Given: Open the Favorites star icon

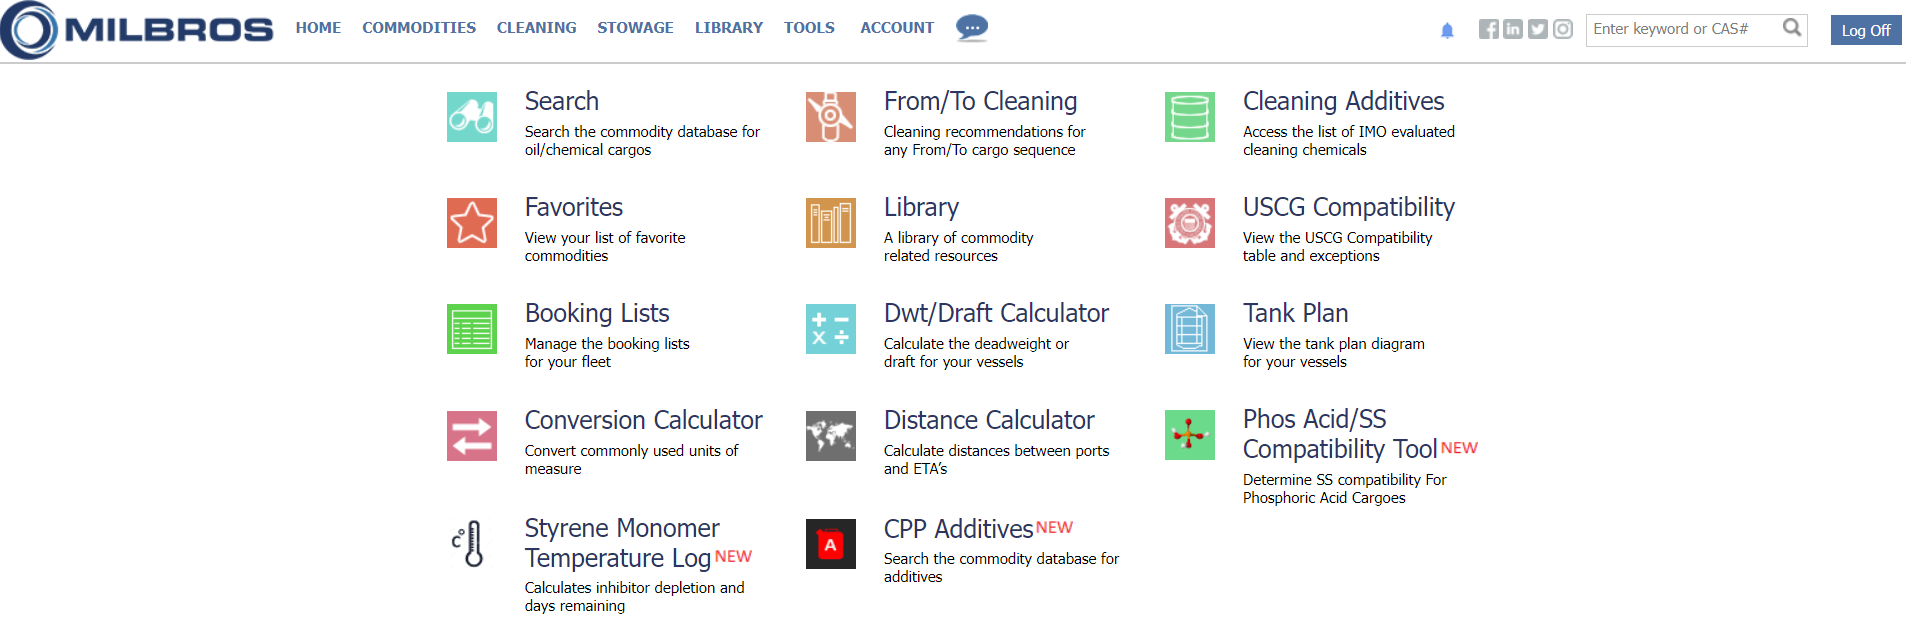Looking at the screenshot, I should click(471, 223).
